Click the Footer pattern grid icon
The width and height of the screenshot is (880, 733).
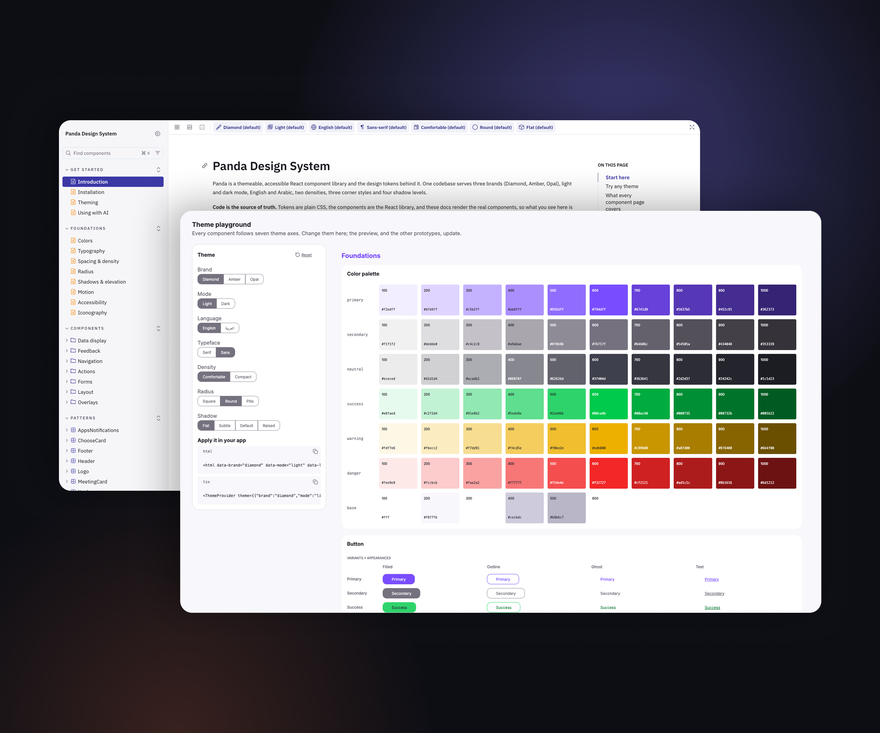[x=73, y=451]
